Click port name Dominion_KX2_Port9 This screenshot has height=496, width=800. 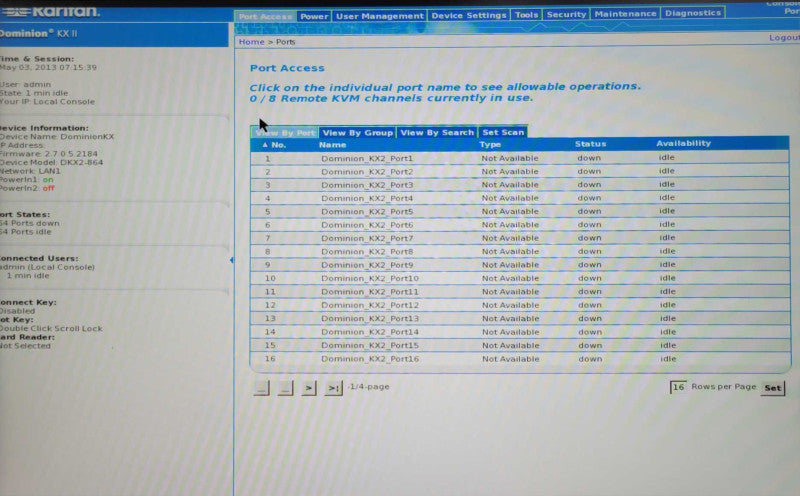(367, 265)
